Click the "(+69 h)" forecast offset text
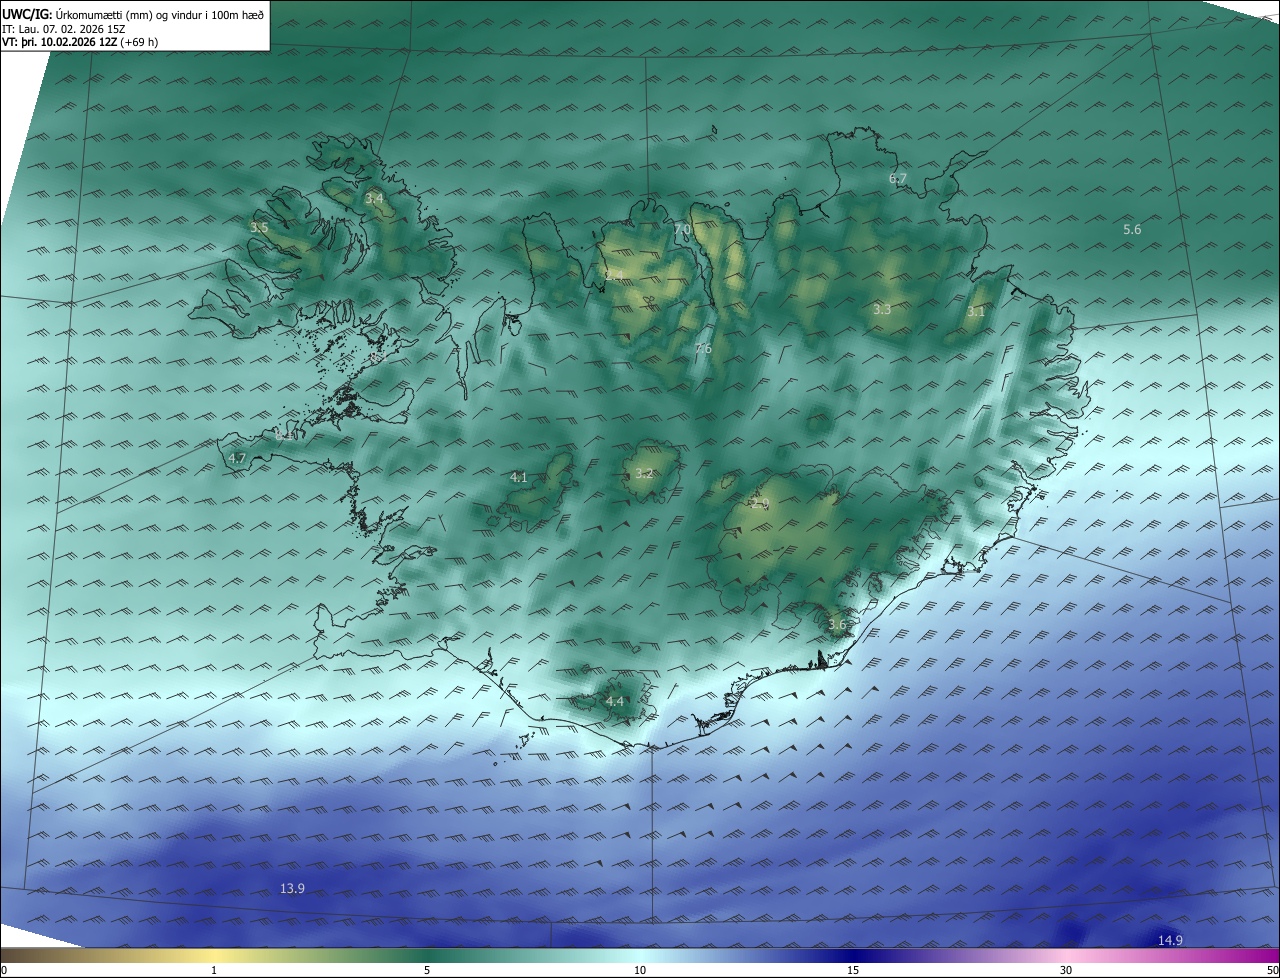The height and width of the screenshot is (978, 1280). (x=139, y=42)
